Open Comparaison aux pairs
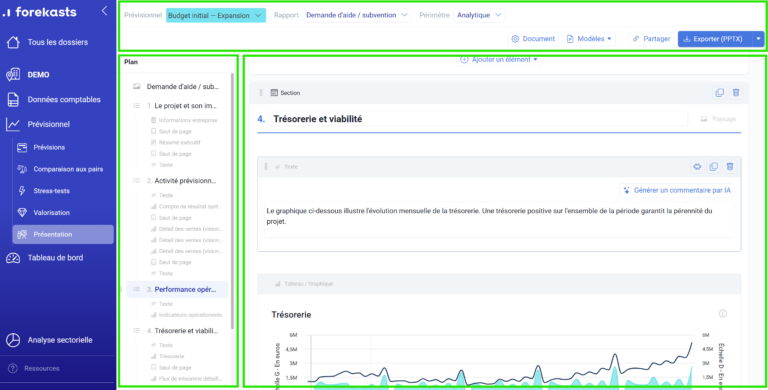The image size is (768, 390). (x=60, y=169)
